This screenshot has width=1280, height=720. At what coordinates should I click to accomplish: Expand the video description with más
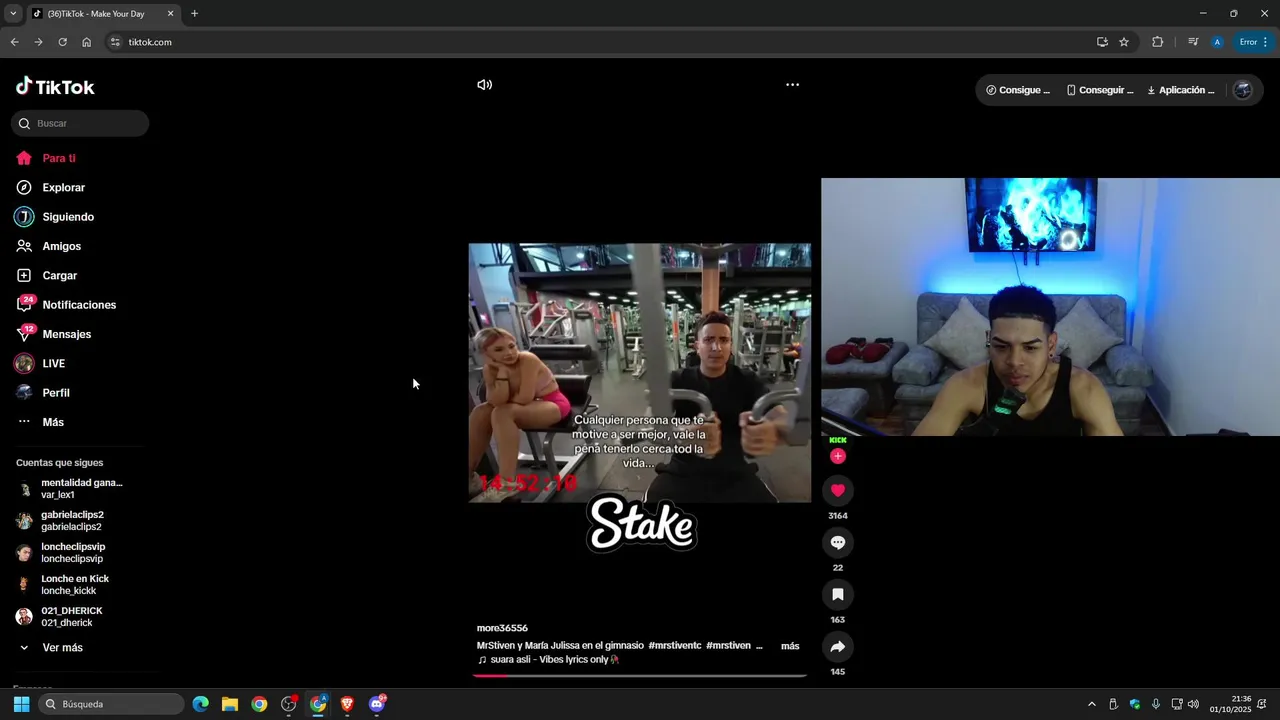[x=790, y=646]
